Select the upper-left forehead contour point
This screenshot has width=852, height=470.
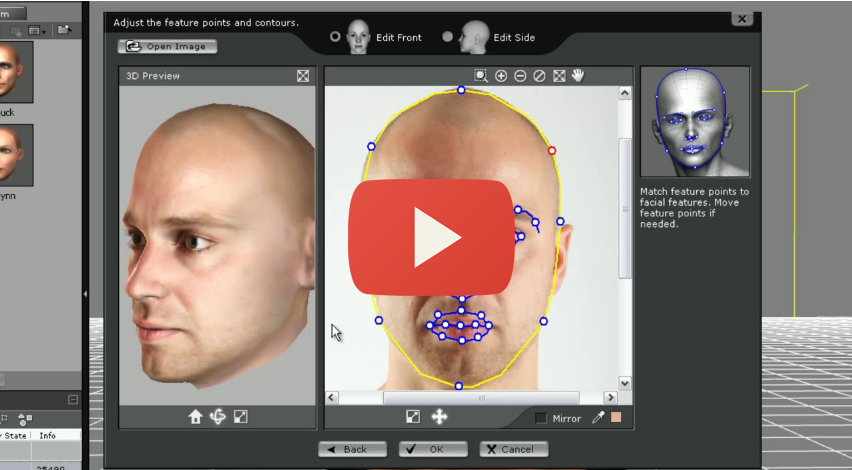[371, 147]
